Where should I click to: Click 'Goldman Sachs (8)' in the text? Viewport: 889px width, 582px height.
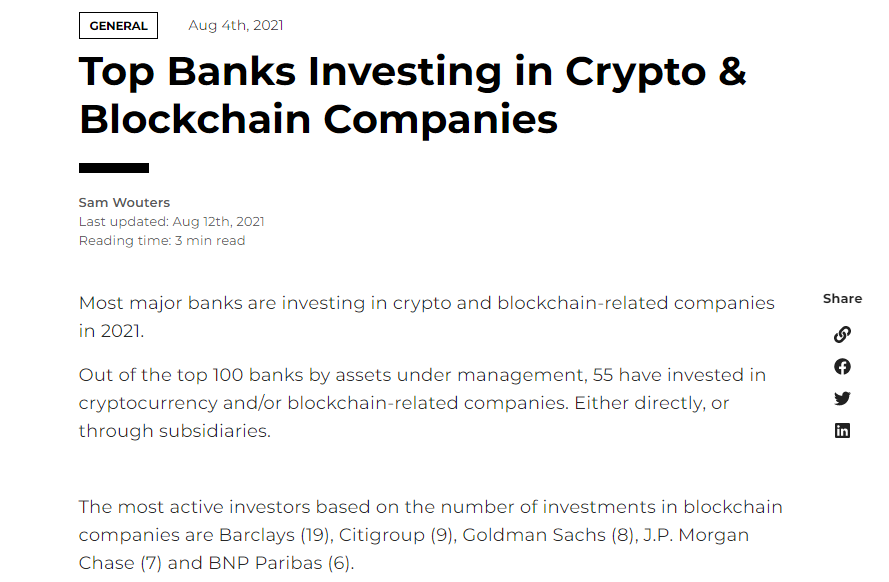(548, 535)
